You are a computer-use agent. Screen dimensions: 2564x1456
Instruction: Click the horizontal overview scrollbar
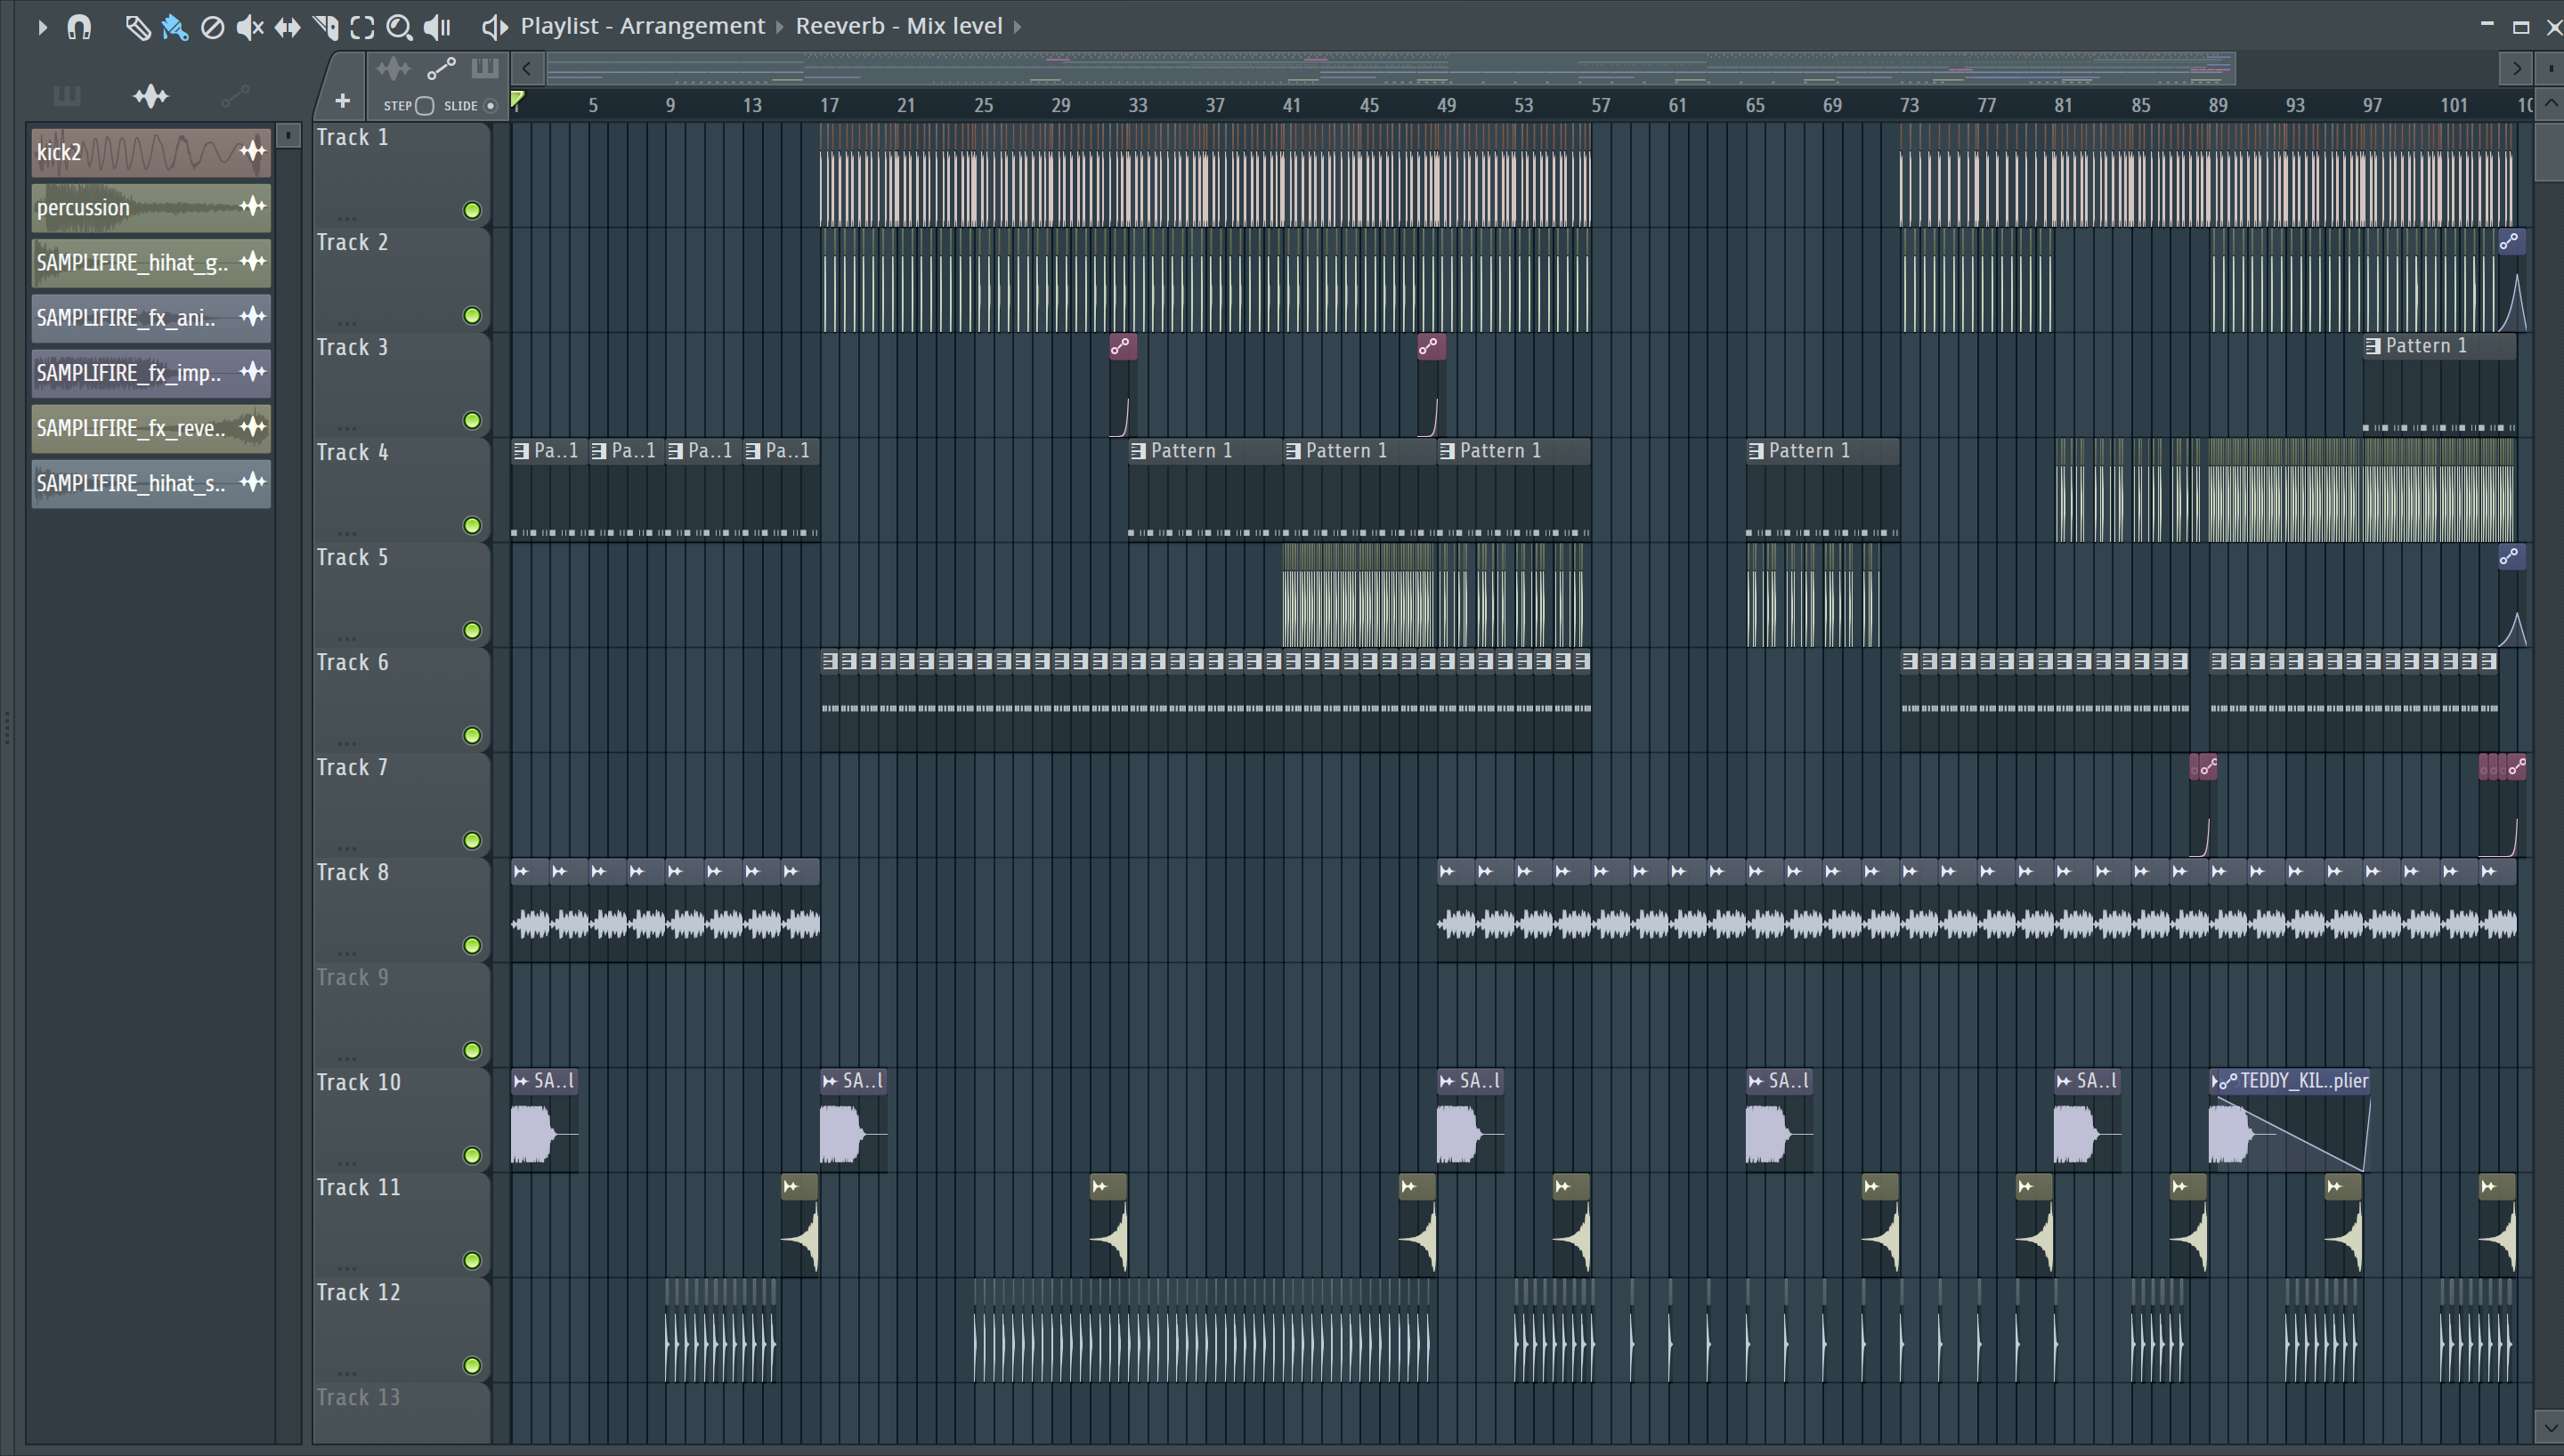click(1390, 69)
